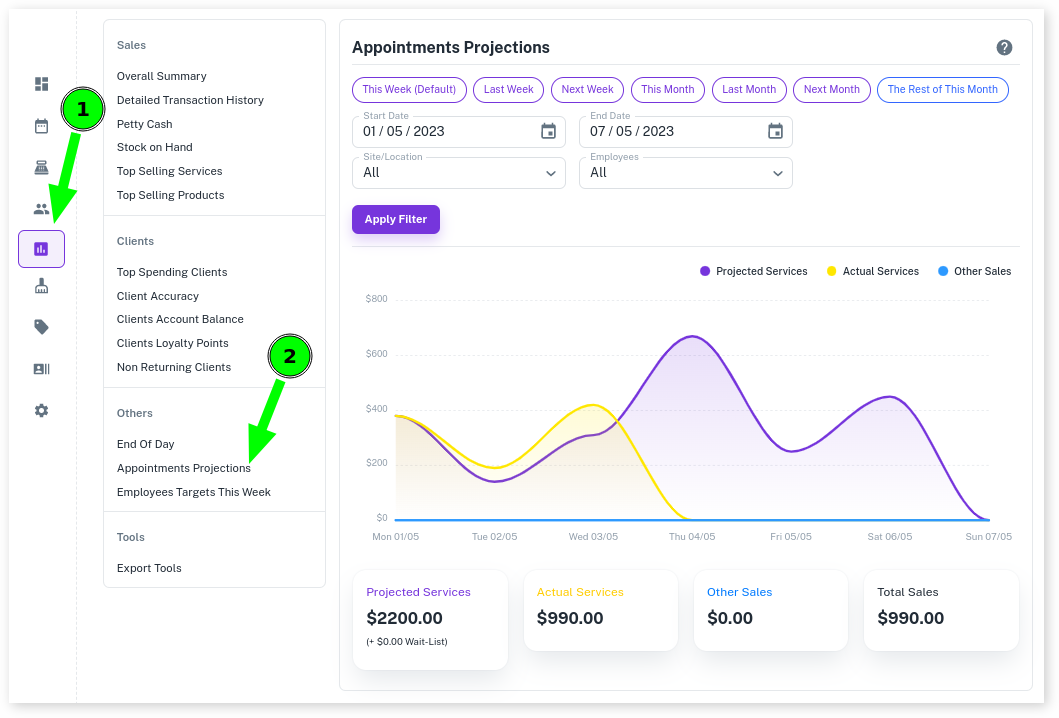Open the contact card icon in sidebar
The image size is (1059, 718).
[x=41, y=368]
